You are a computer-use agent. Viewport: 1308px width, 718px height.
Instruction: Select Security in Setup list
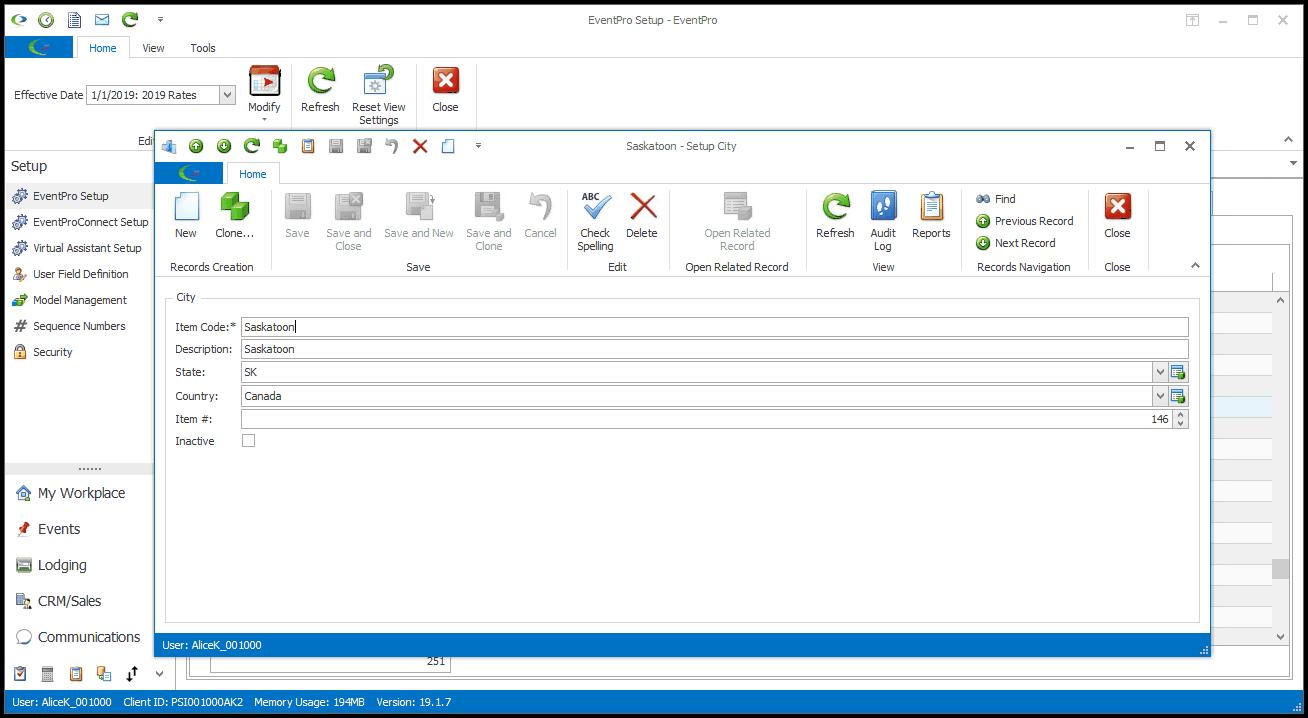(42, 352)
